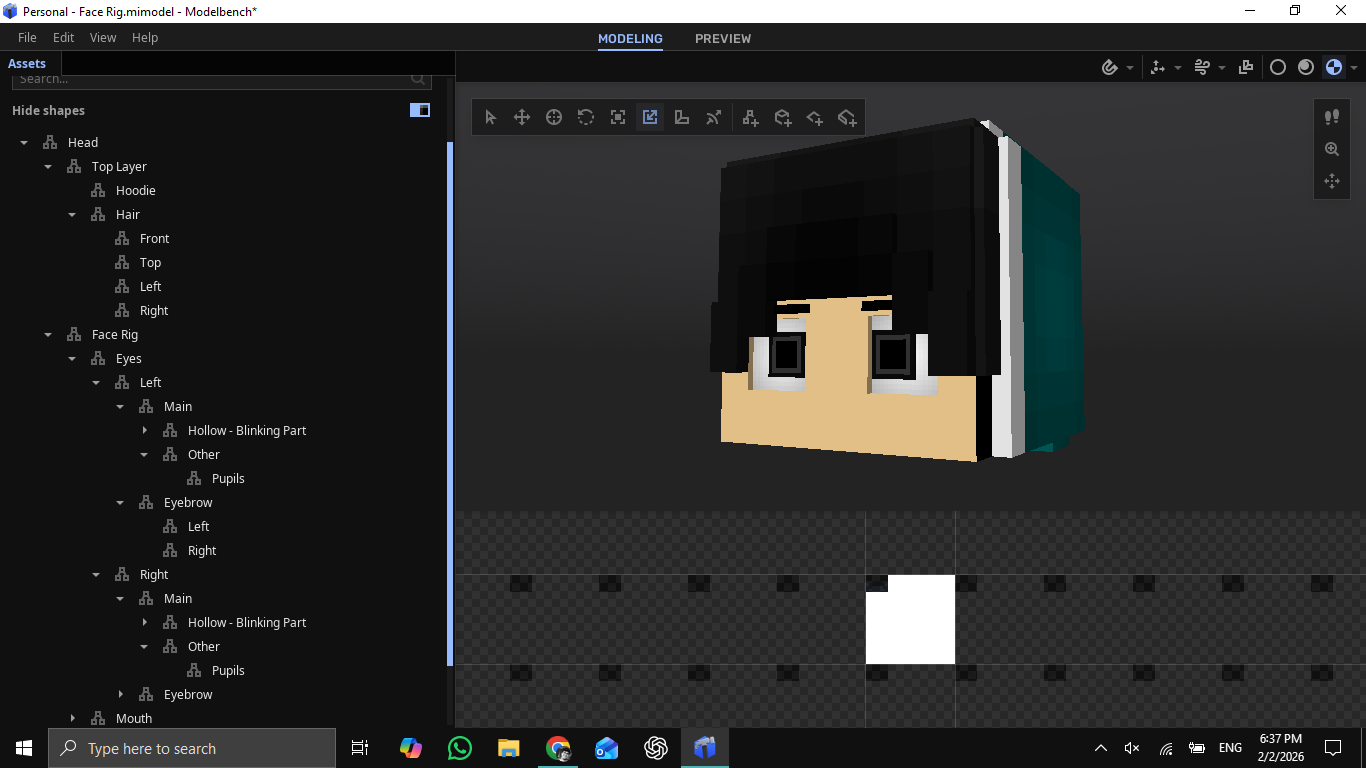Screen dimensions: 1366x768
Task: Click the blue swatch near Hide shapes
Action: pos(419,110)
